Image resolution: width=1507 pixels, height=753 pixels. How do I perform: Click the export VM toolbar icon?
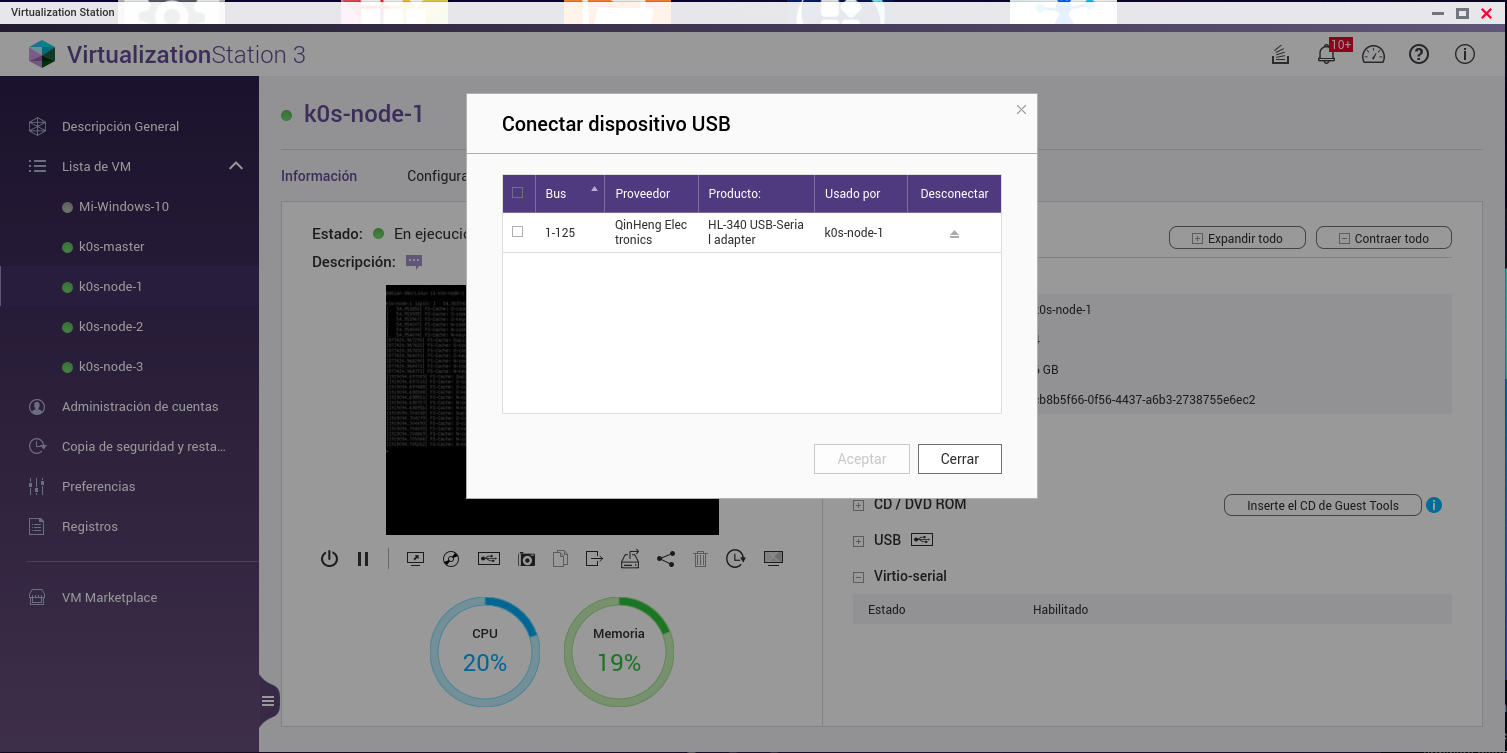pyautogui.click(x=594, y=559)
